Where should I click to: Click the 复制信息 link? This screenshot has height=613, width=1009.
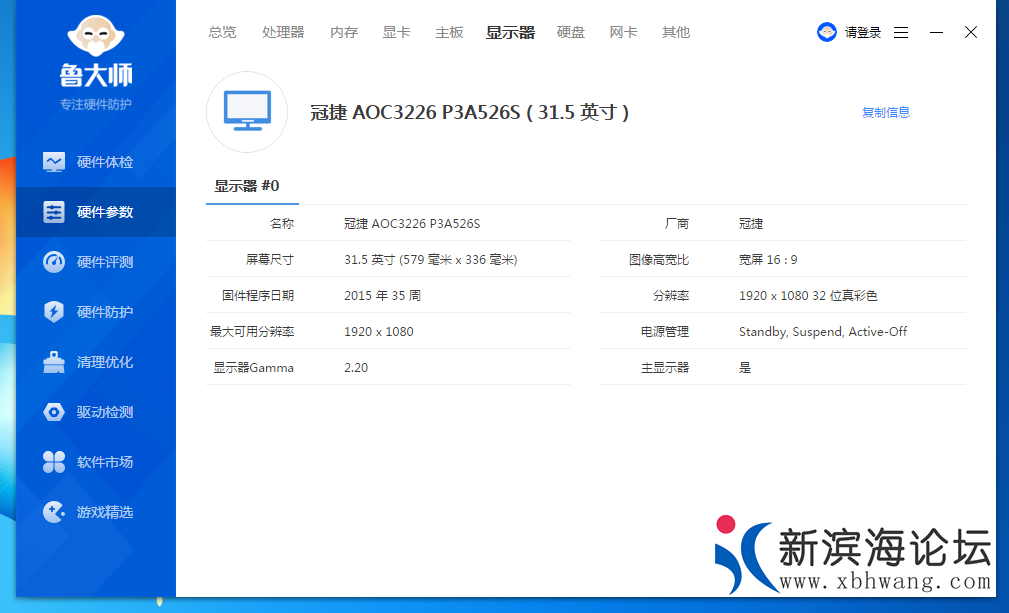click(886, 112)
